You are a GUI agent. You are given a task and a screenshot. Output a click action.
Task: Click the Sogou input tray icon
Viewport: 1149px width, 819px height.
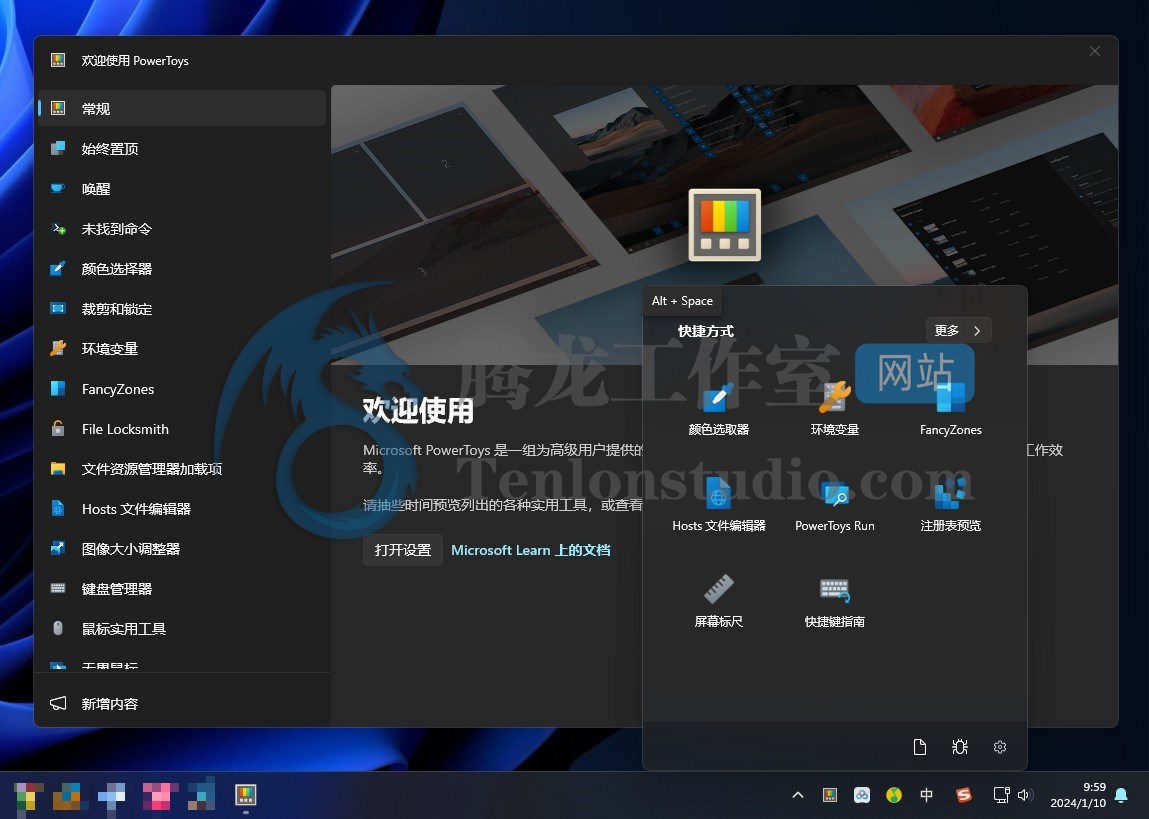[x=964, y=795]
